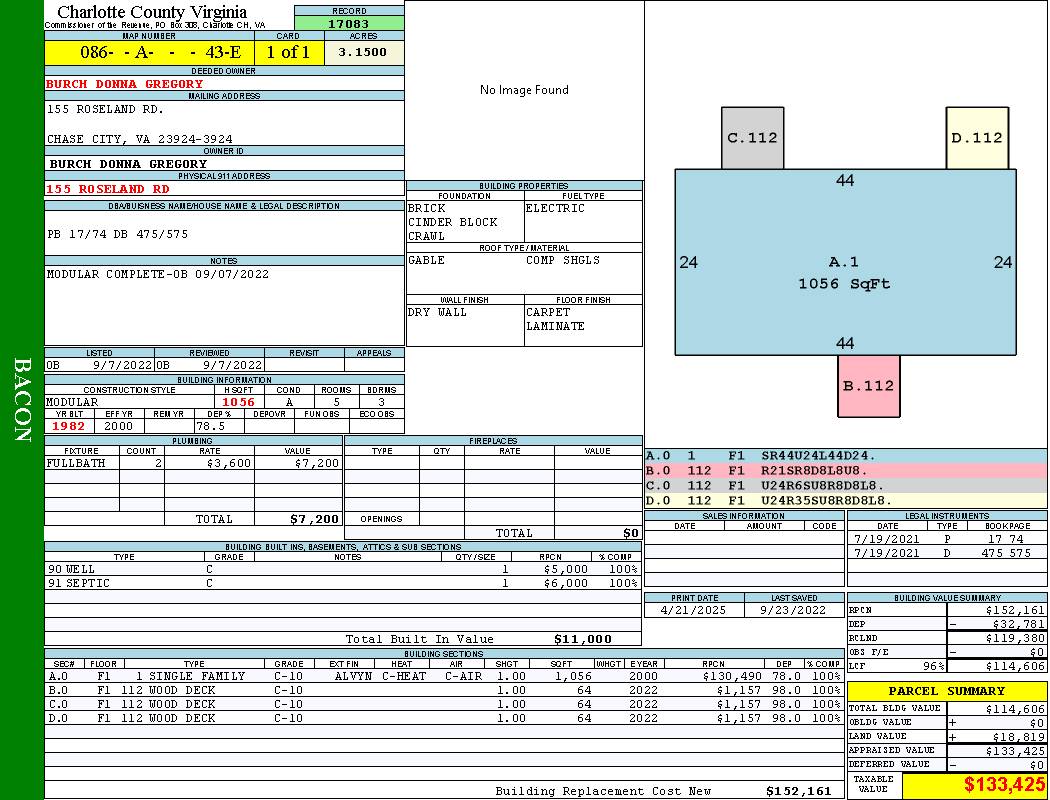
Task: Select section C.112 in the sketch
Action: coord(753,138)
